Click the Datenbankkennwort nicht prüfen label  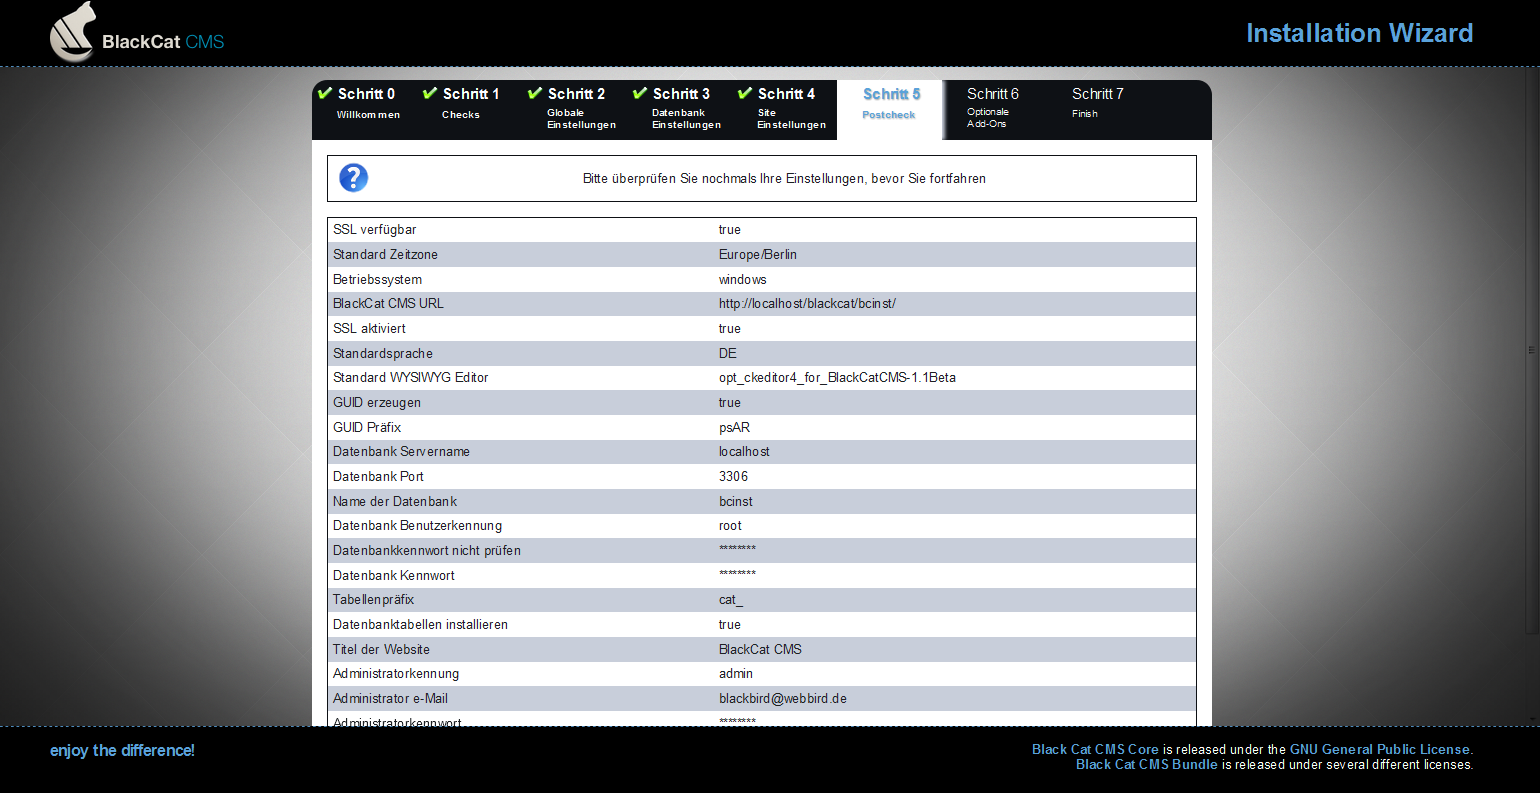(x=427, y=551)
